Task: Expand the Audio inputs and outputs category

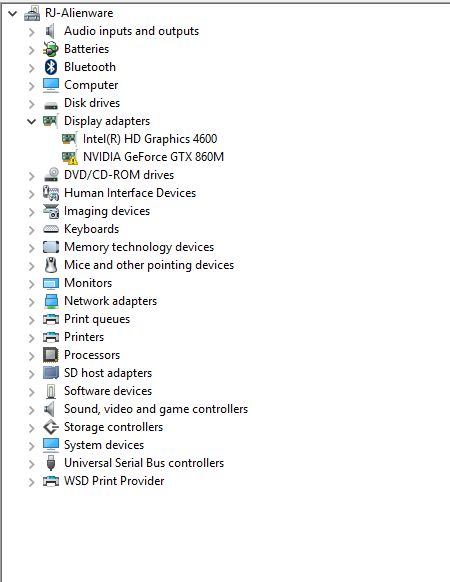Action: [32, 32]
